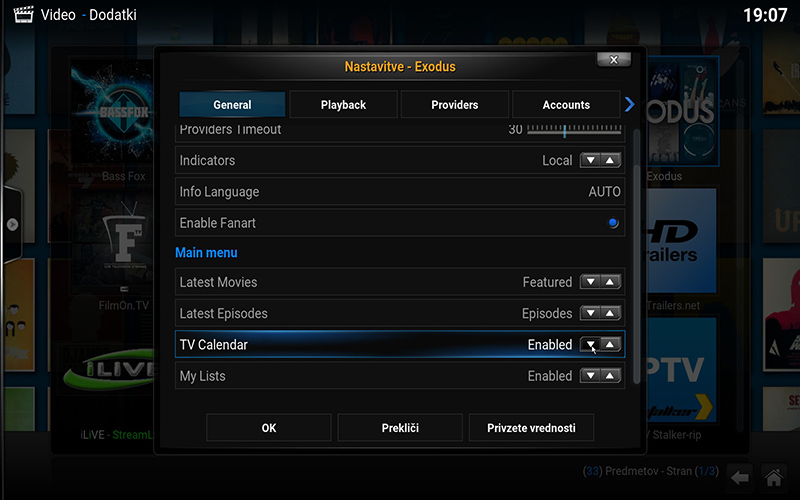
Task: Close the Exodus settings dialog
Action: point(613,59)
